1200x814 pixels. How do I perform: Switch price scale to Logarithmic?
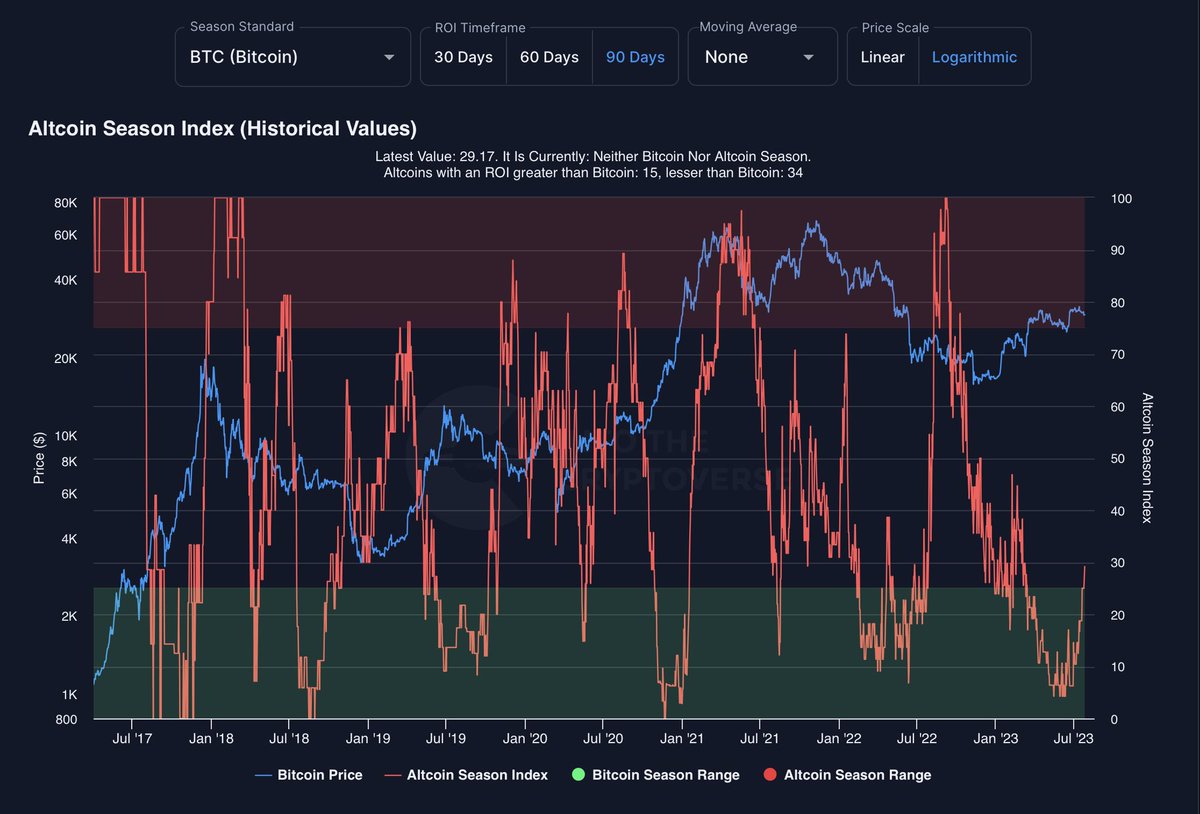(974, 57)
